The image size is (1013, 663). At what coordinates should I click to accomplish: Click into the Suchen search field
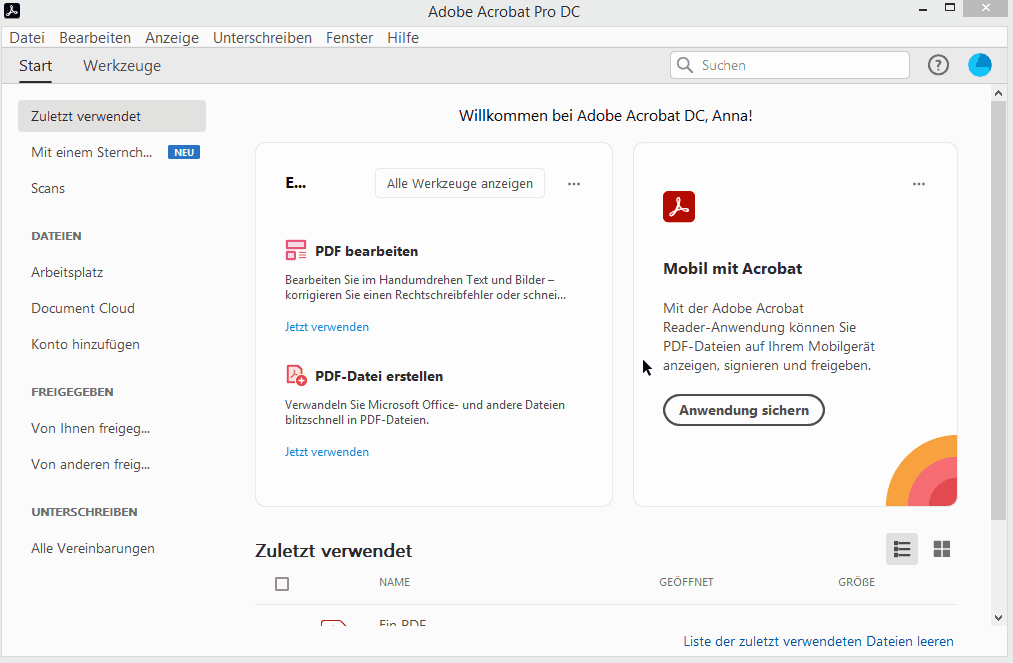click(x=789, y=65)
